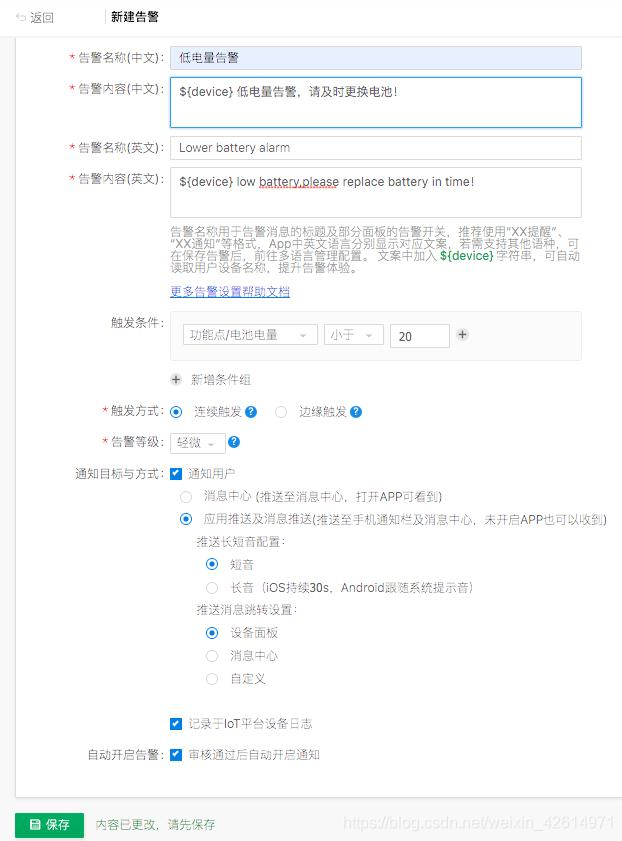This screenshot has width=622, height=841.
Task: Toggle 审核通过后自动开启通知 checkbox
Action: (x=176, y=755)
